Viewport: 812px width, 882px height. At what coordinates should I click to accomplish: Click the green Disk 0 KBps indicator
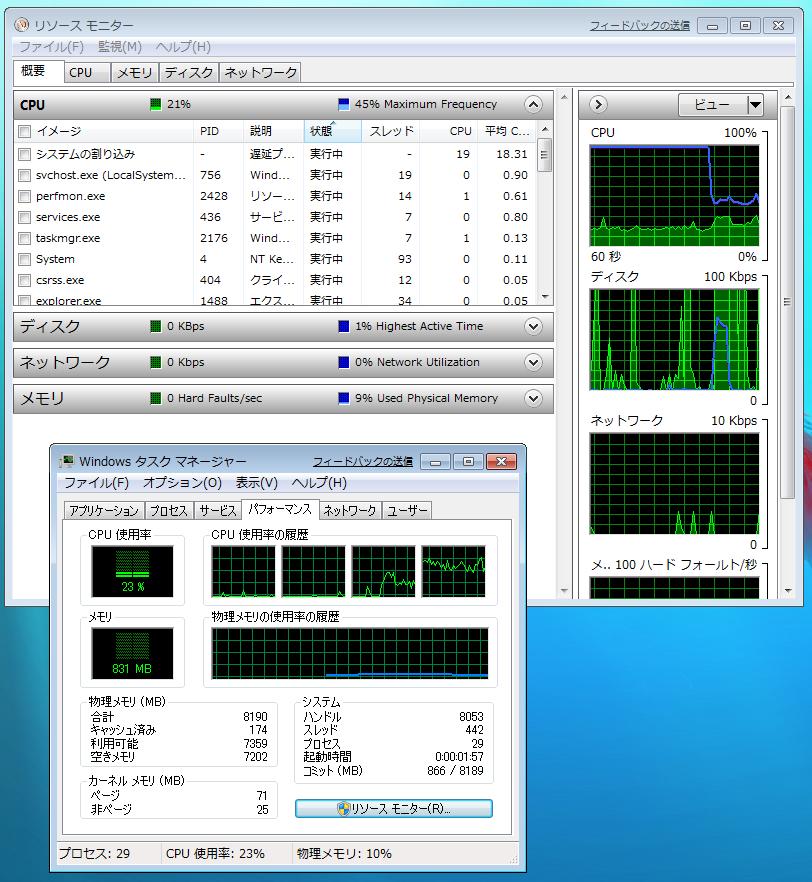[x=156, y=326]
